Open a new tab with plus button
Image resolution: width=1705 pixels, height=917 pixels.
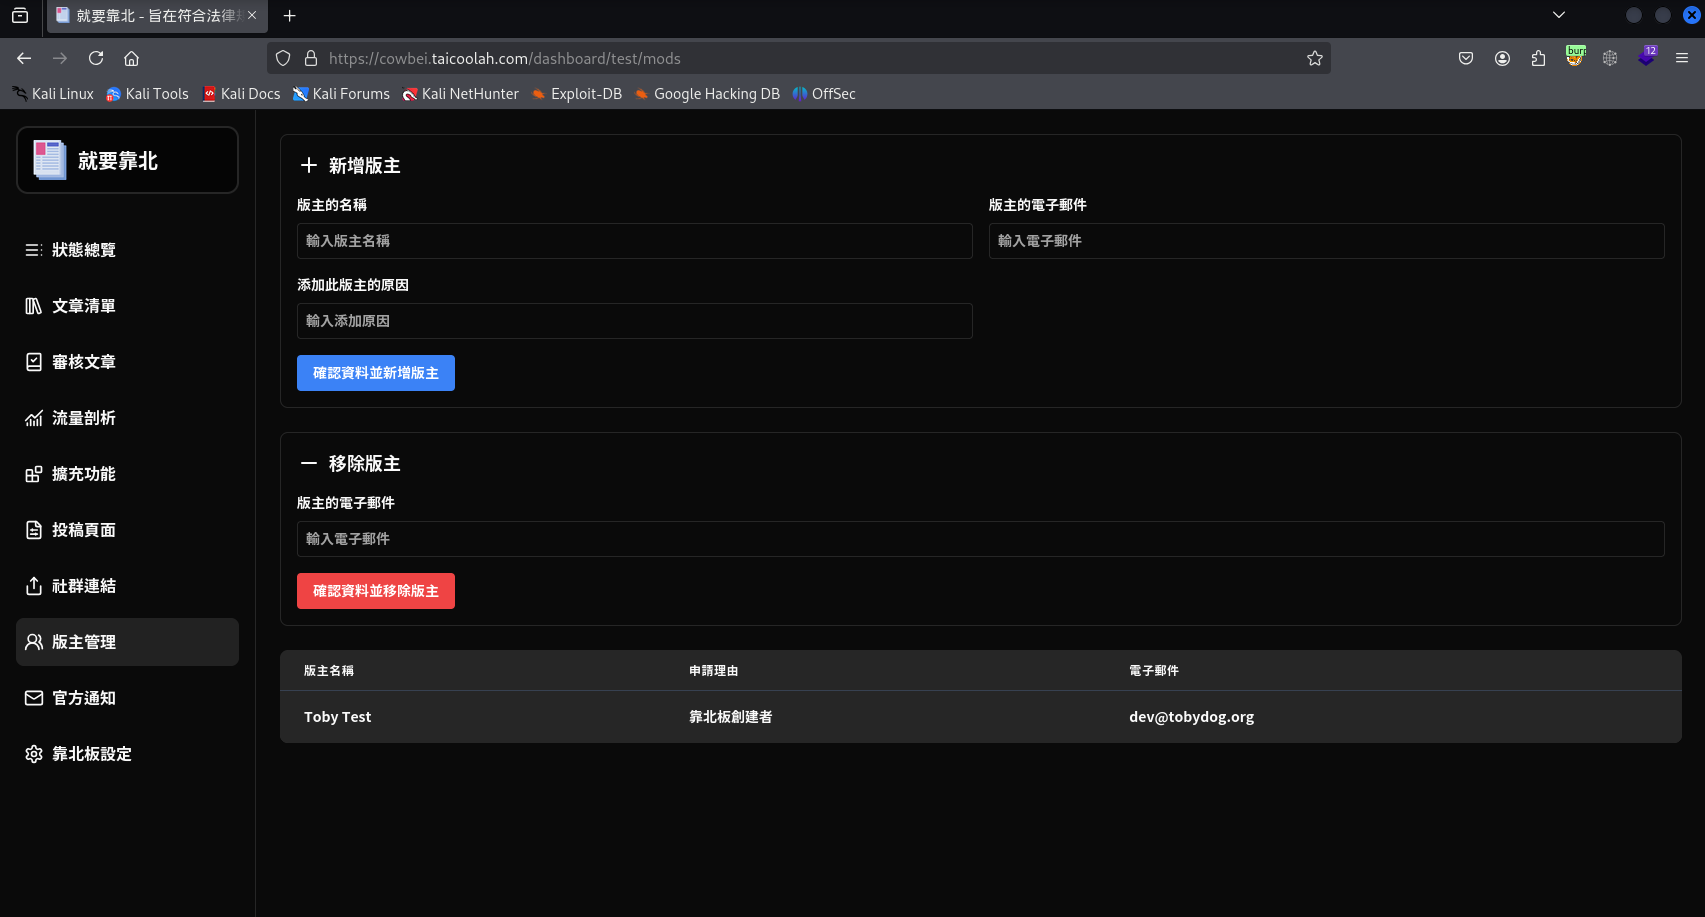pos(290,16)
